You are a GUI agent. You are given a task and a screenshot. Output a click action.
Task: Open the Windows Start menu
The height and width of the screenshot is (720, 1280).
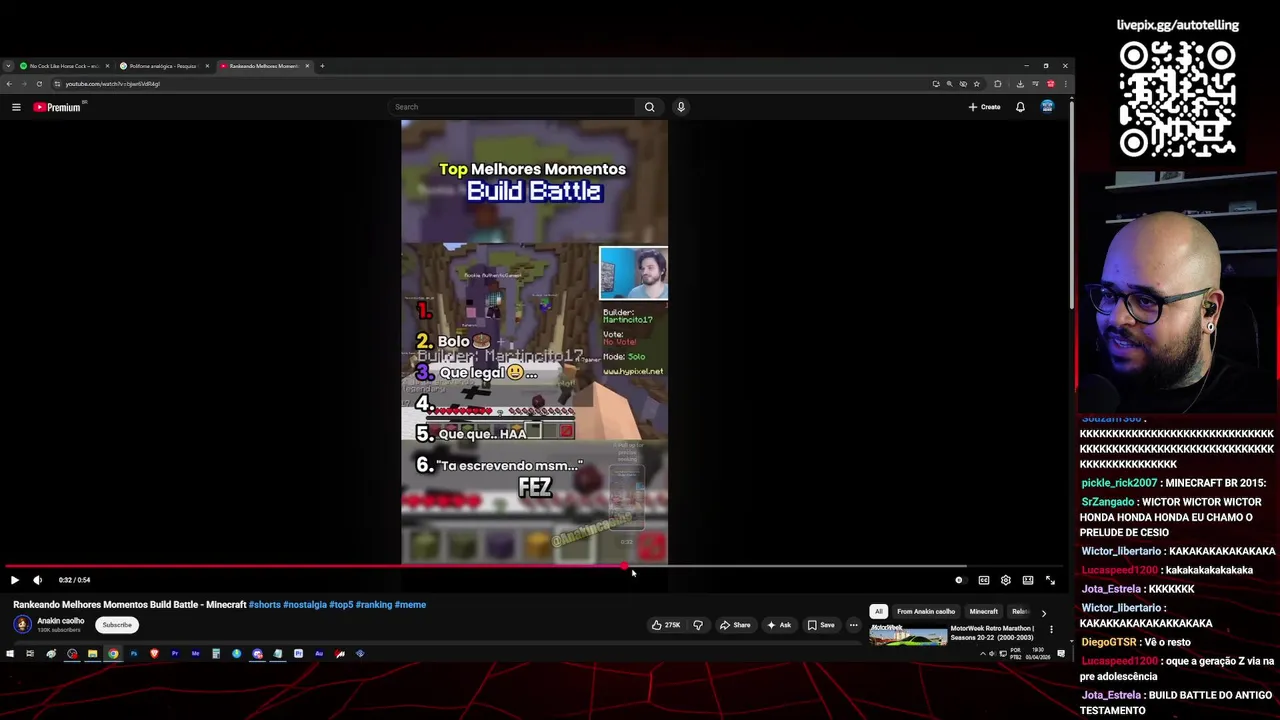[10, 654]
